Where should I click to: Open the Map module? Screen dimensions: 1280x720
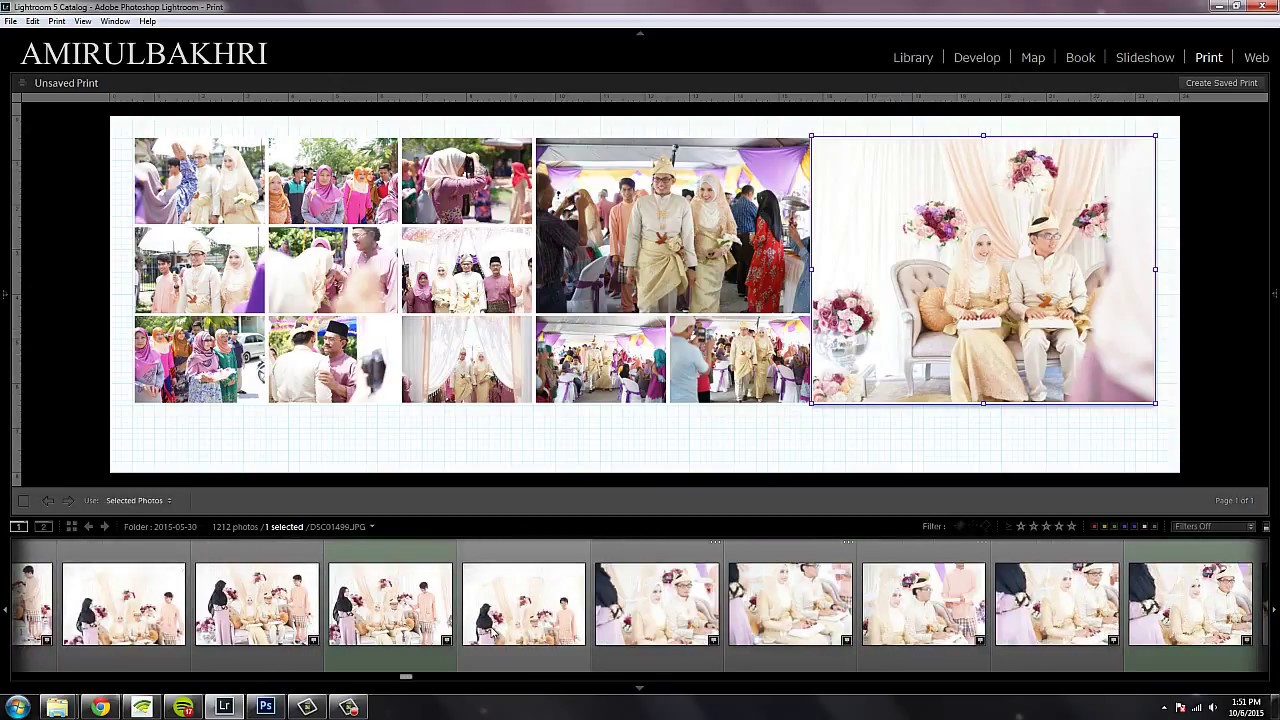(1033, 58)
